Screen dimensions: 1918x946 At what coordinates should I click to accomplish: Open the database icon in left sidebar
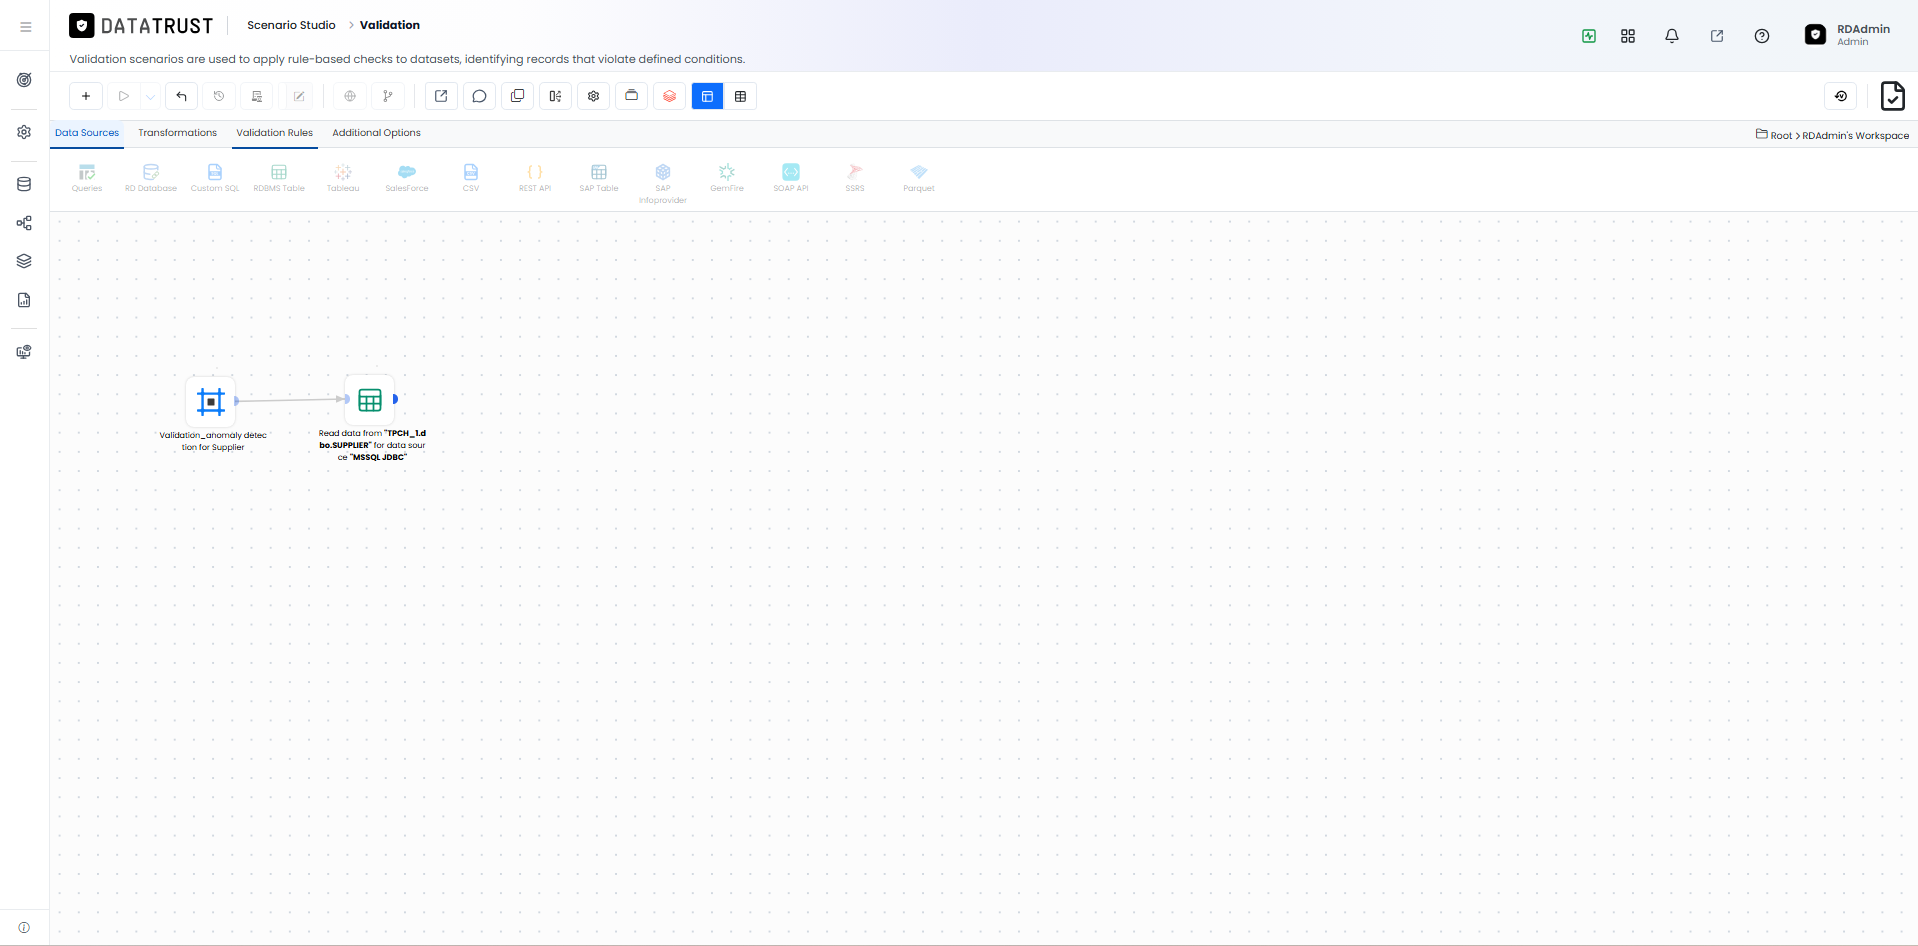tap(25, 184)
